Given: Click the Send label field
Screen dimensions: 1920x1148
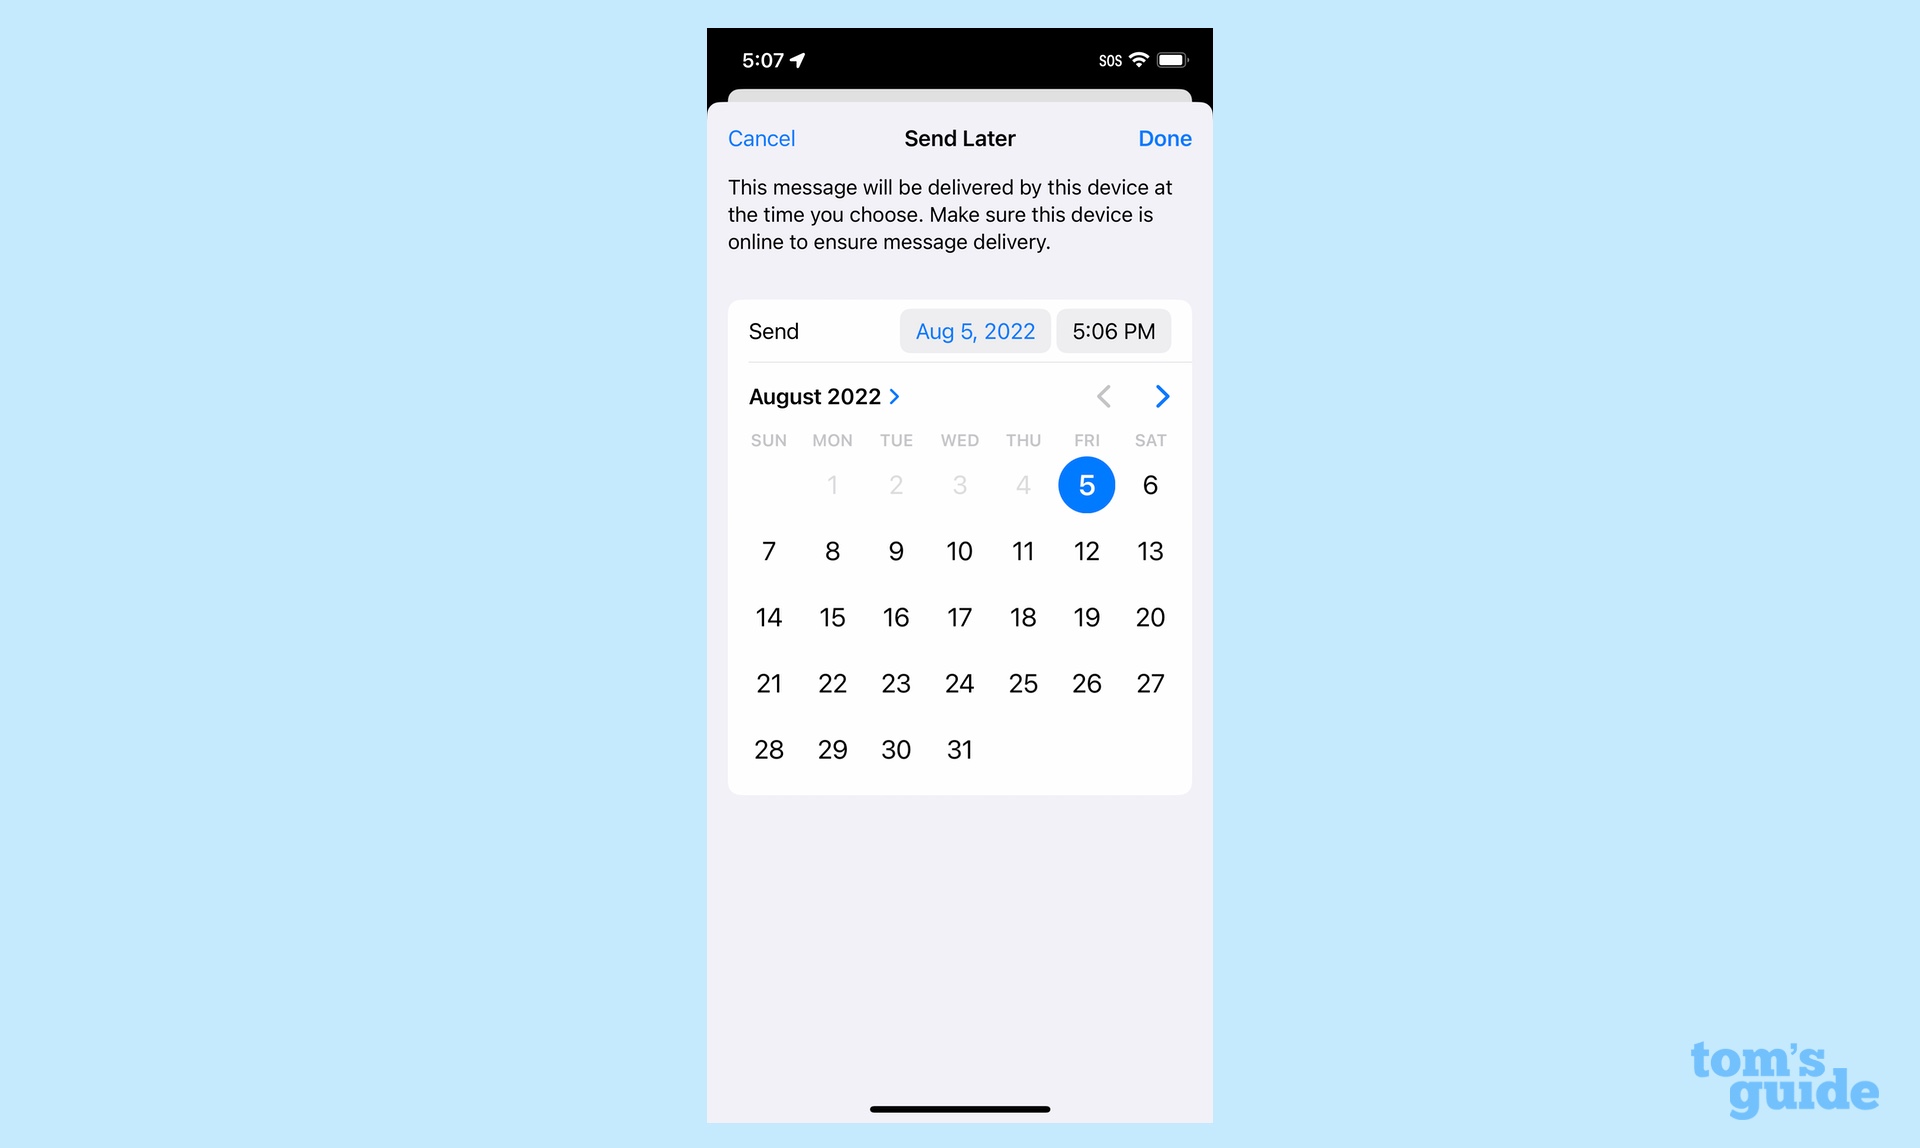Looking at the screenshot, I should tap(771, 329).
